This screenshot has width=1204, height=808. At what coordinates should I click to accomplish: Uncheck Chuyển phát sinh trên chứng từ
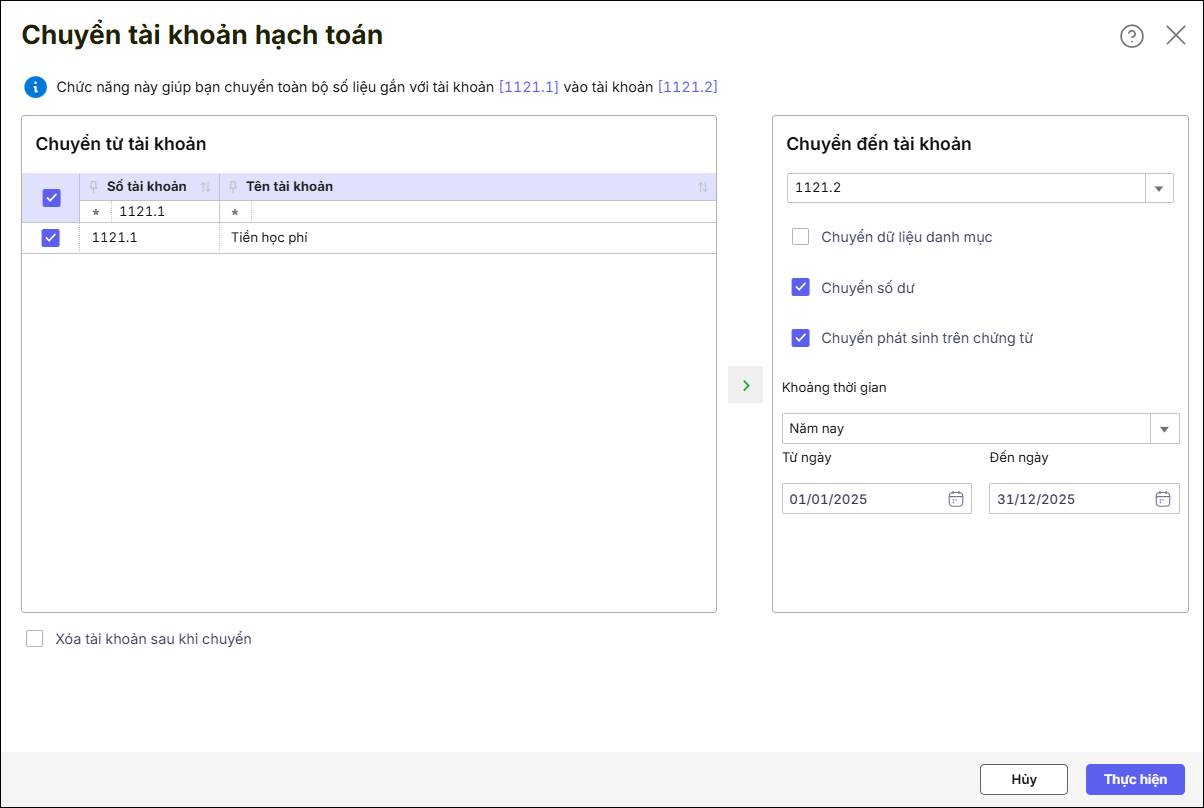(800, 338)
